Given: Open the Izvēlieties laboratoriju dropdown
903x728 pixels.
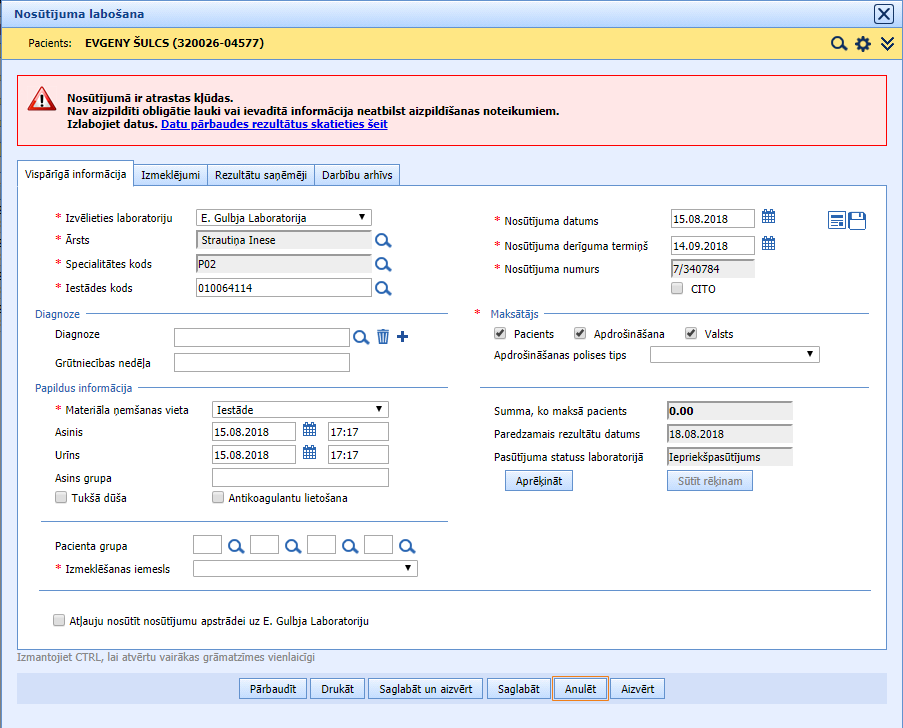Looking at the screenshot, I should 285,218.
